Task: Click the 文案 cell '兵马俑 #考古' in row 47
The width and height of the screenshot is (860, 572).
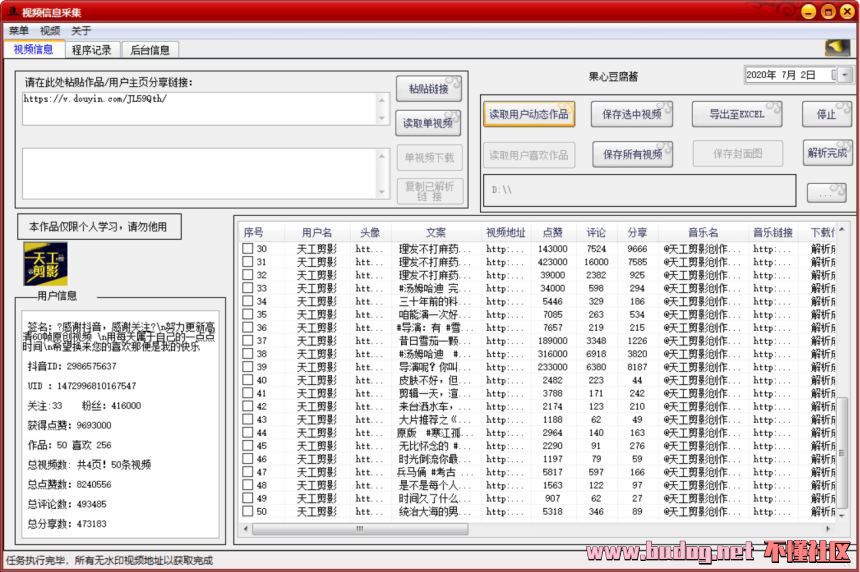Action: tap(435, 472)
